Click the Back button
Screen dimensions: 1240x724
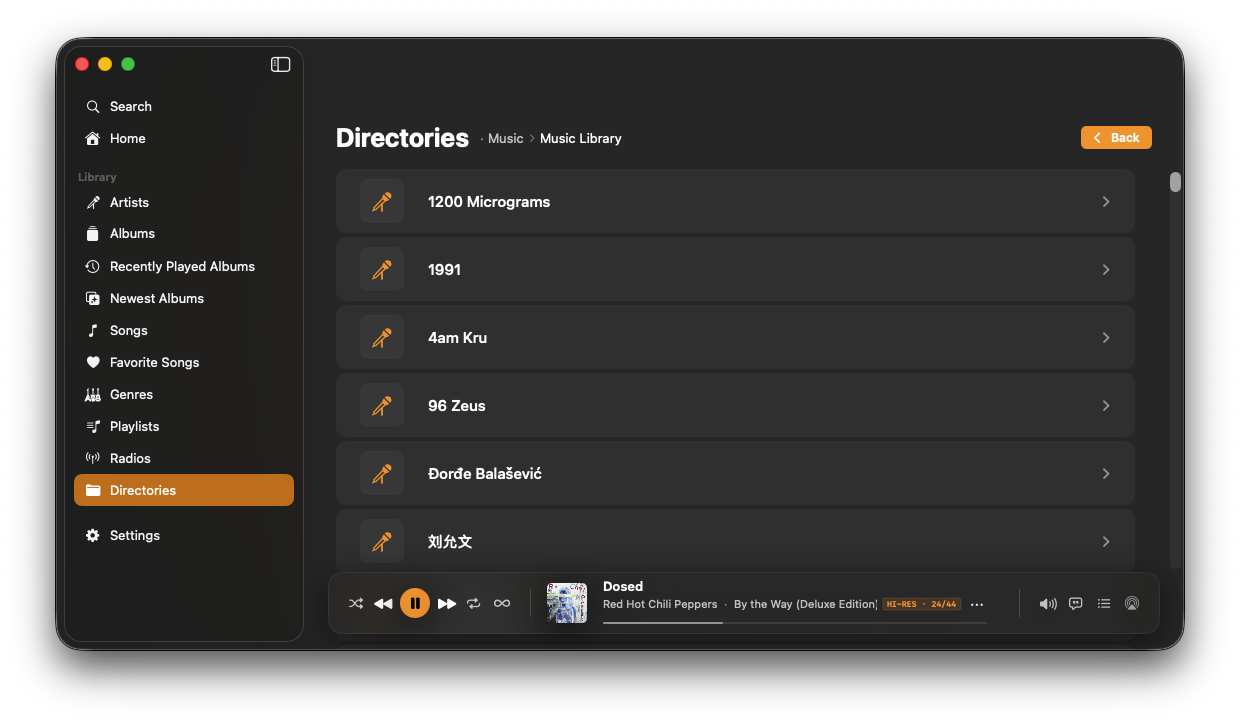point(1116,137)
